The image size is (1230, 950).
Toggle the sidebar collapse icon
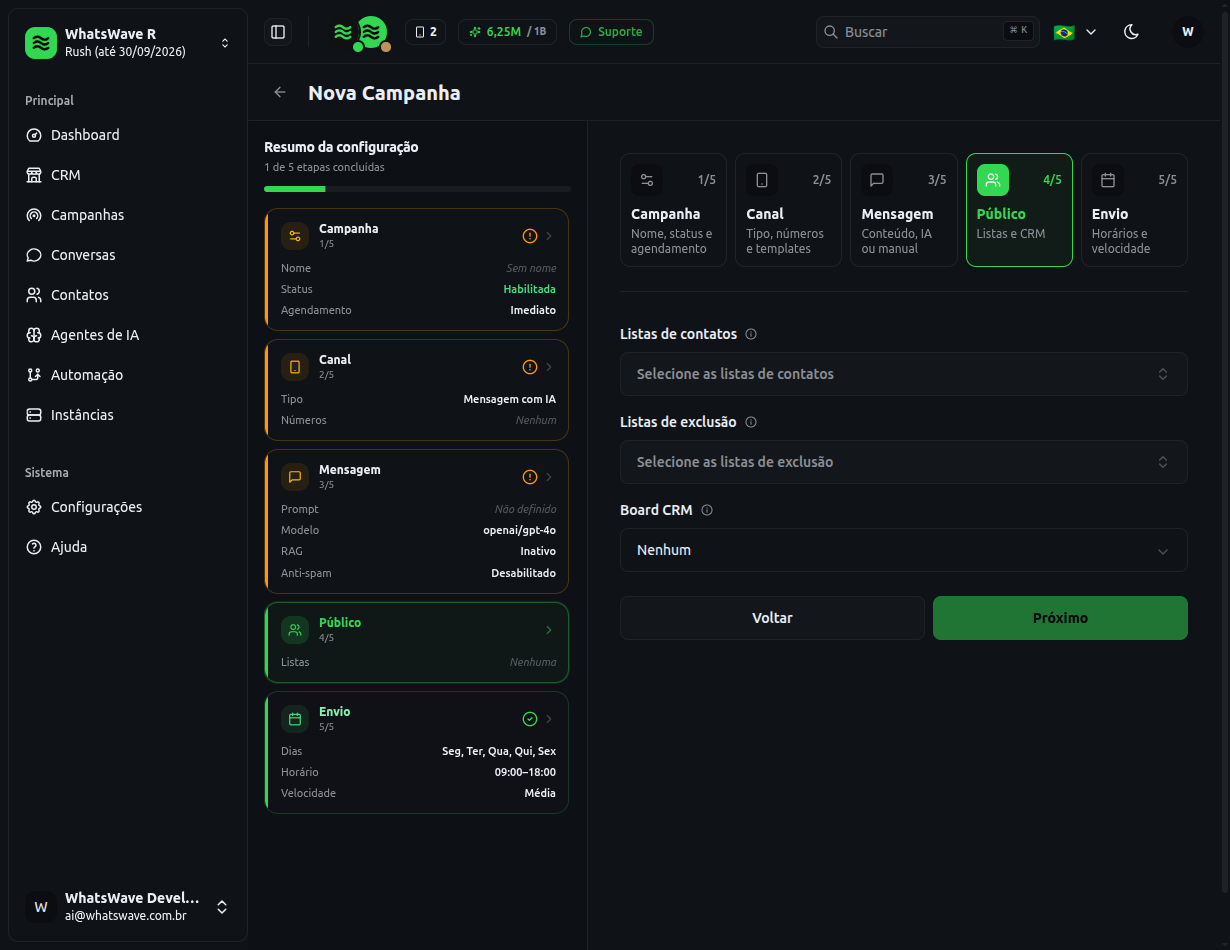click(278, 32)
